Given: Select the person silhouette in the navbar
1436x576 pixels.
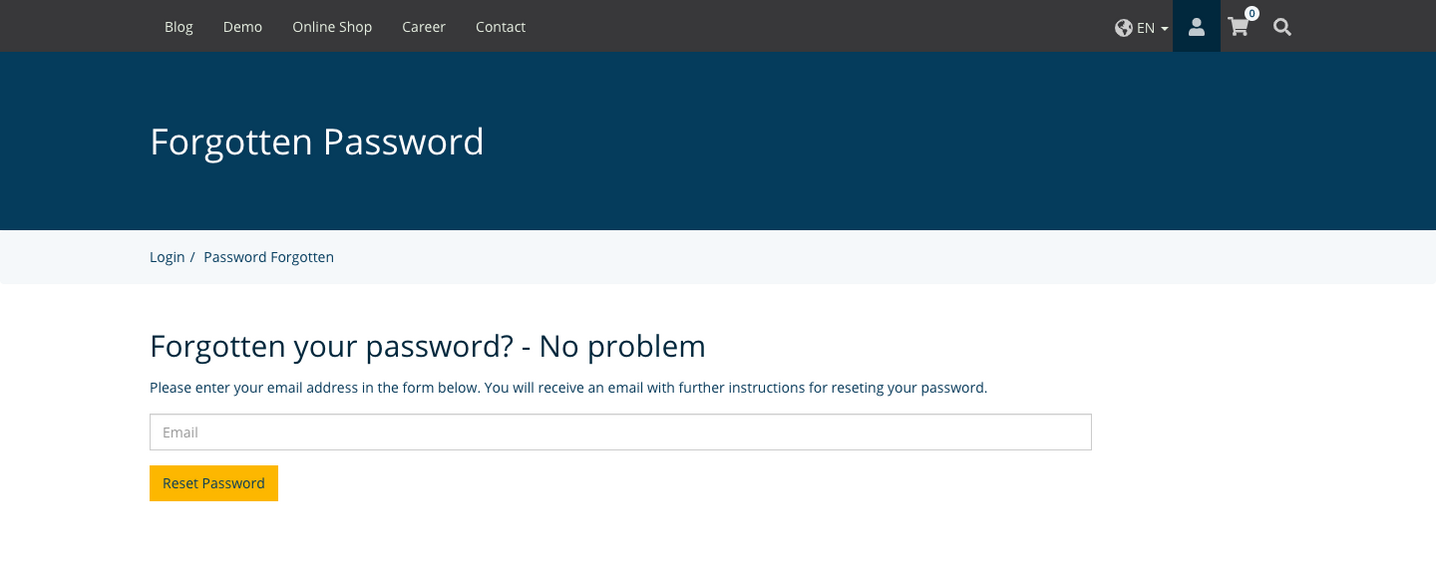Looking at the screenshot, I should [1196, 26].
